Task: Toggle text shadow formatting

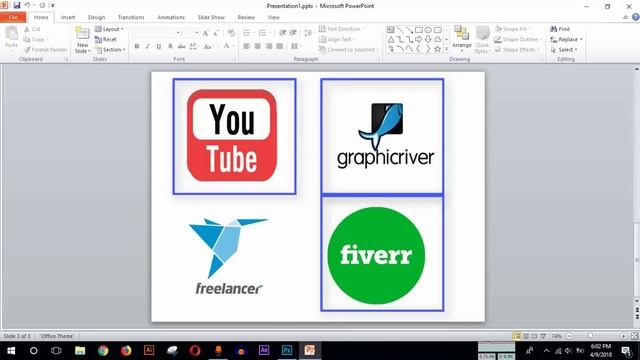Action: click(170, 46)
